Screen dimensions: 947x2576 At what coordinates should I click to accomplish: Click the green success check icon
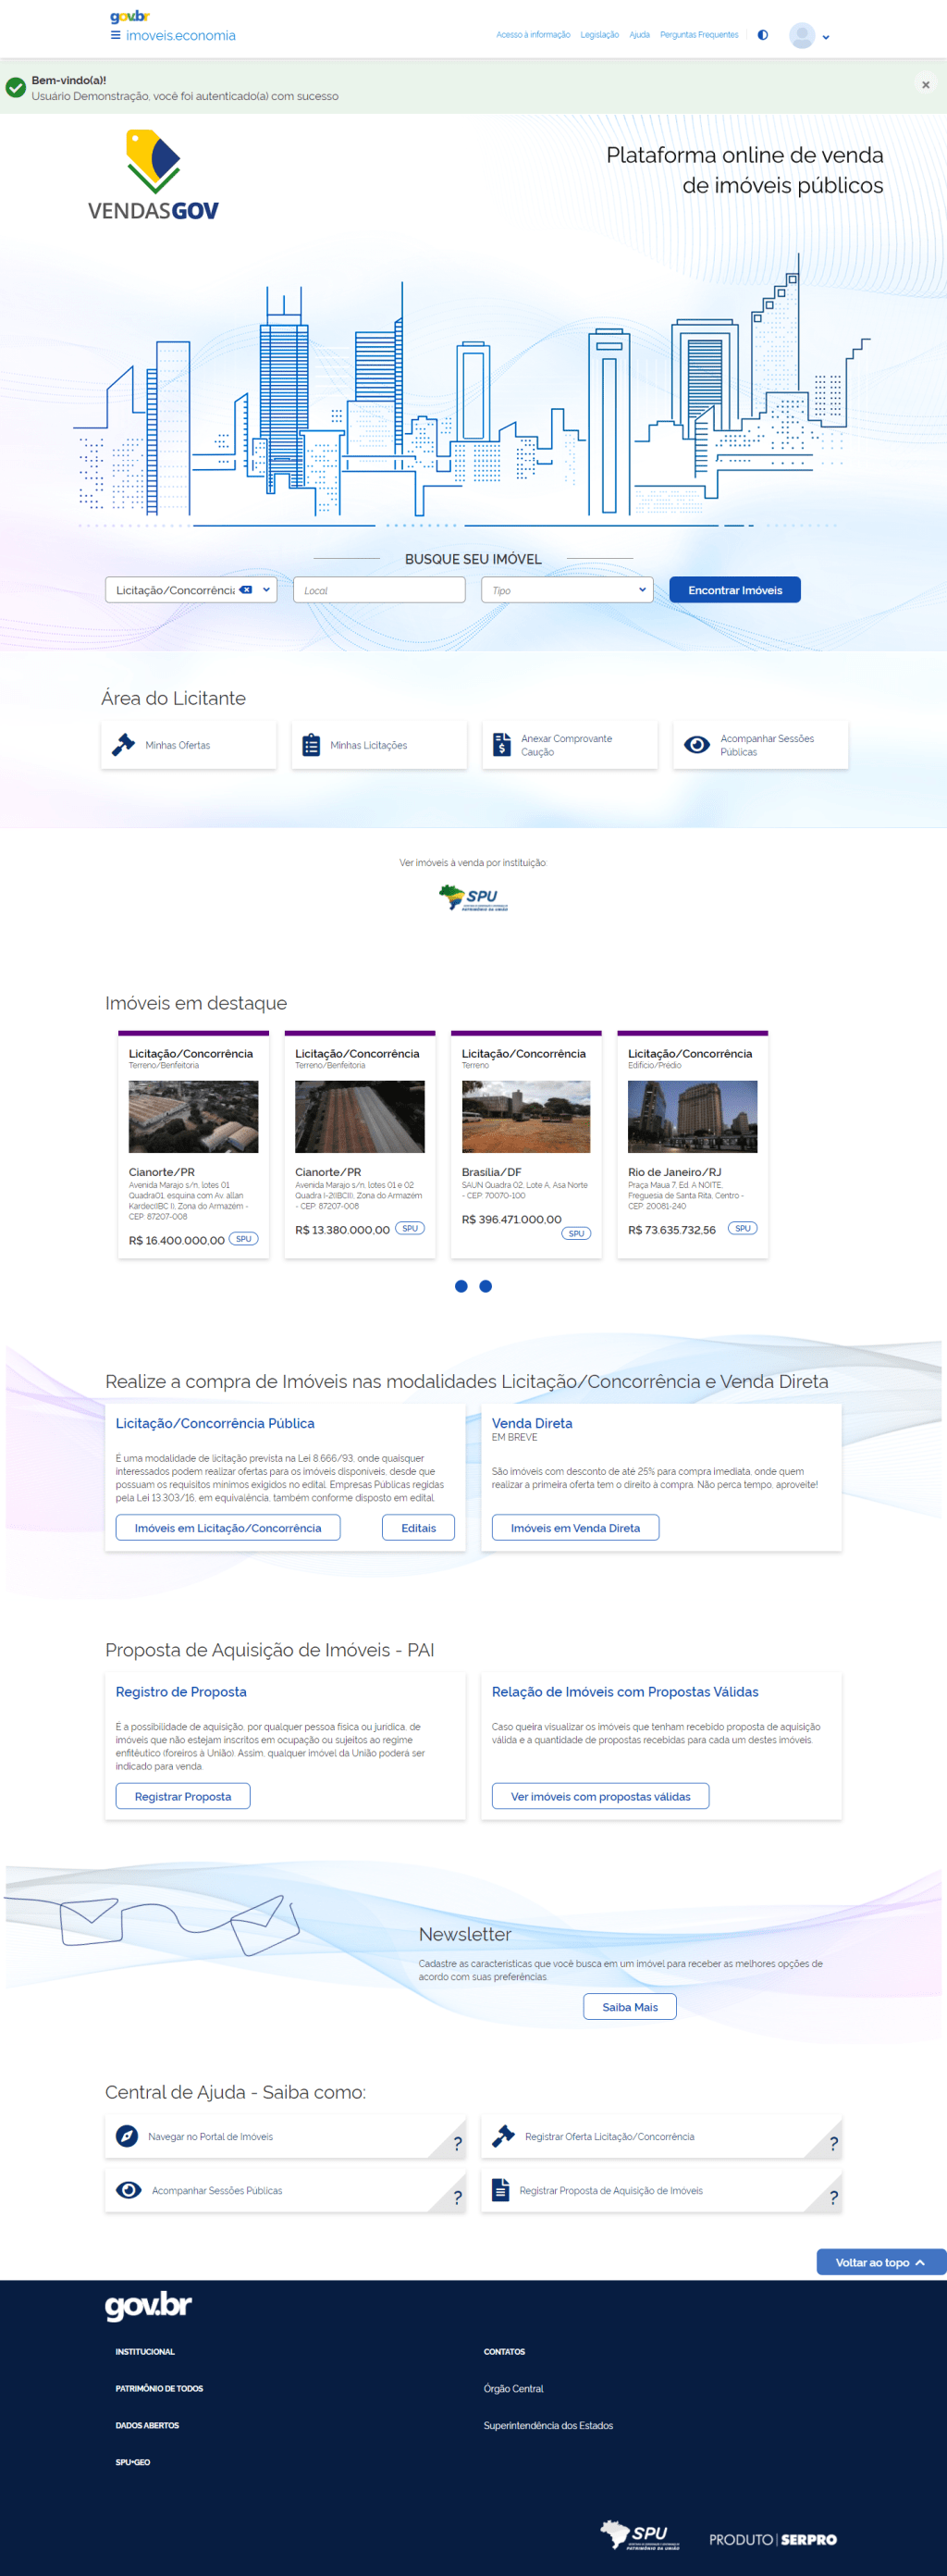[15, 88]
